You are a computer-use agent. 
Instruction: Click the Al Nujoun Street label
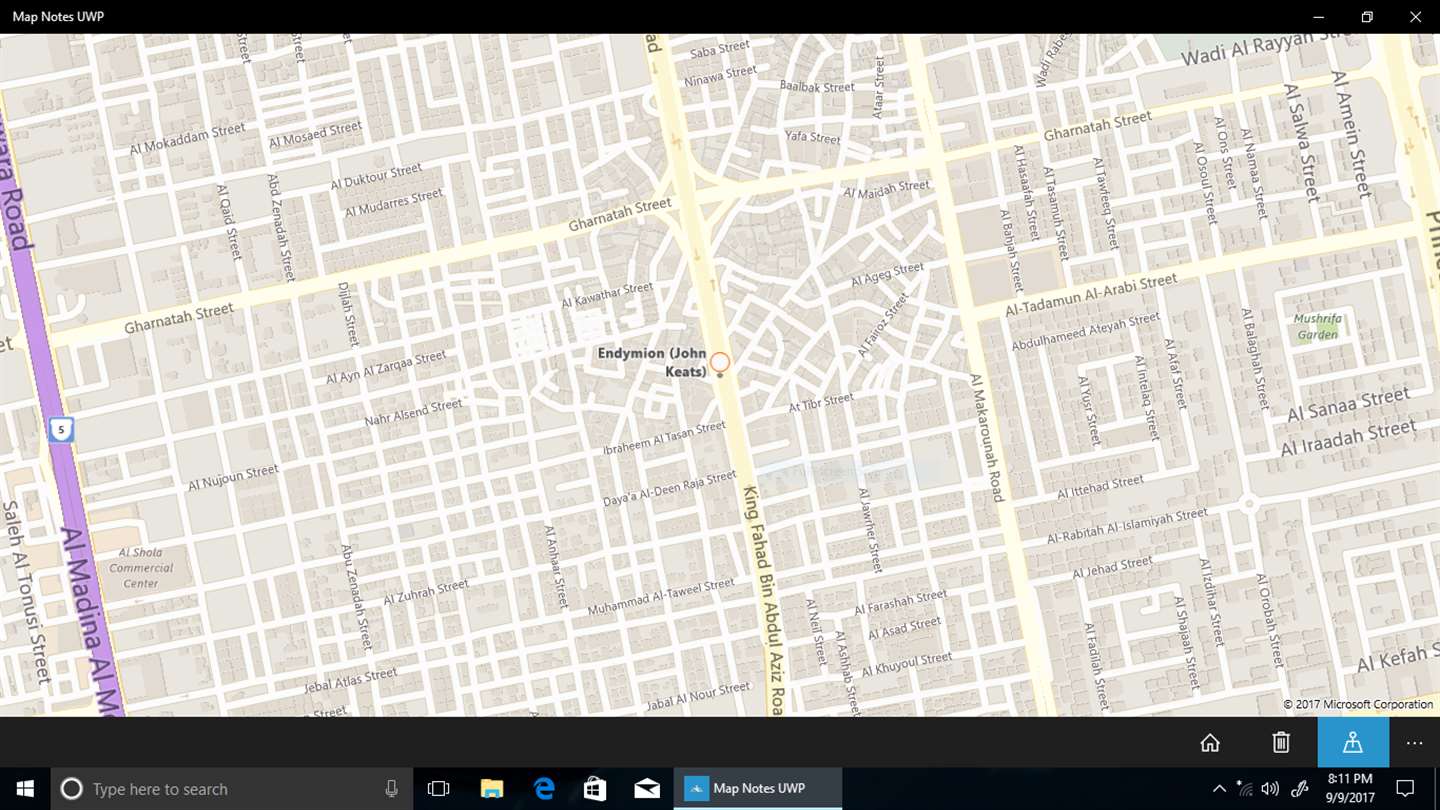tap(233, 478)
